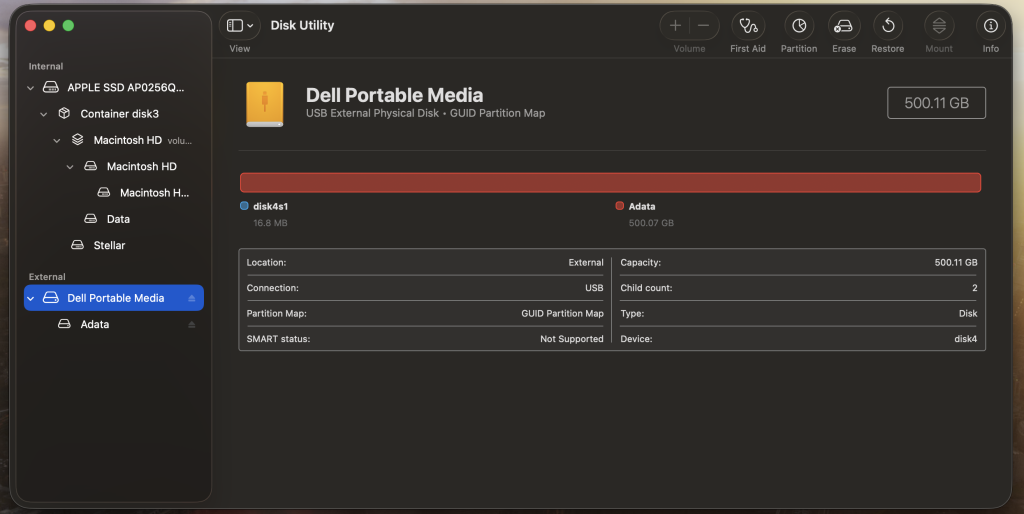
Task: Select APPLE SSD AP0256Q in the sidebar
Action: coord(114,88)
